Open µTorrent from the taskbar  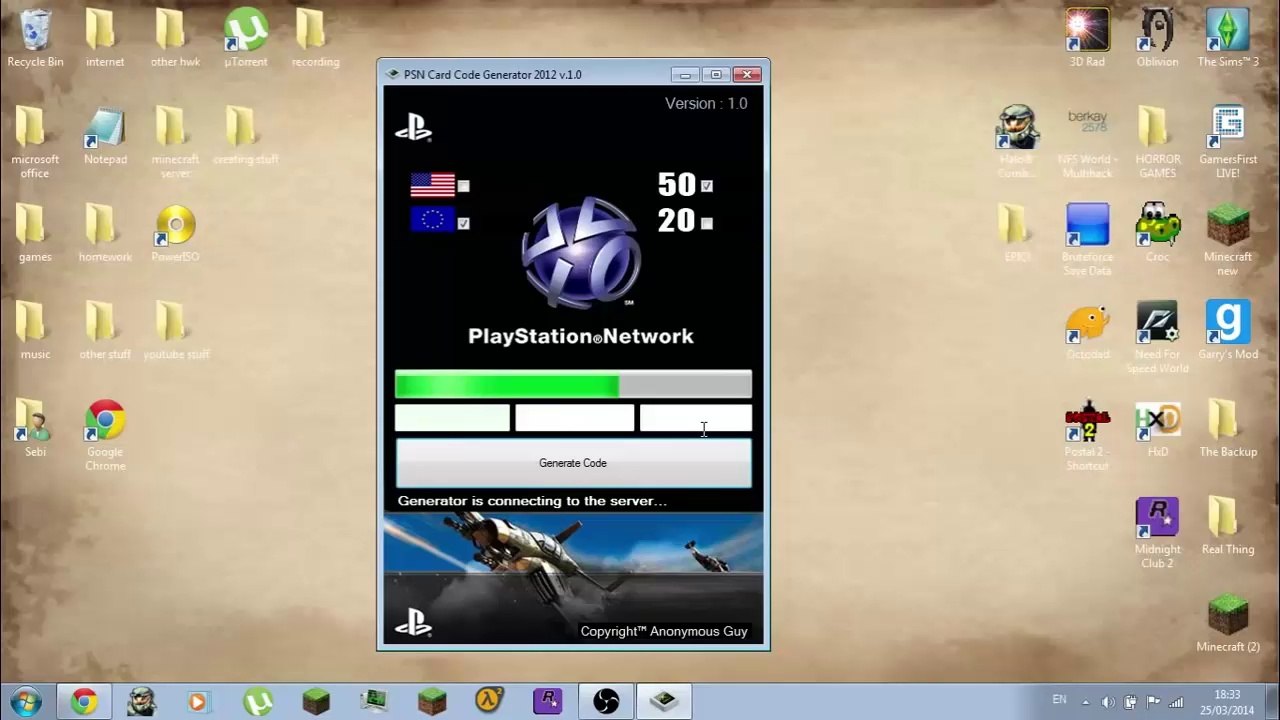point(258,701)
